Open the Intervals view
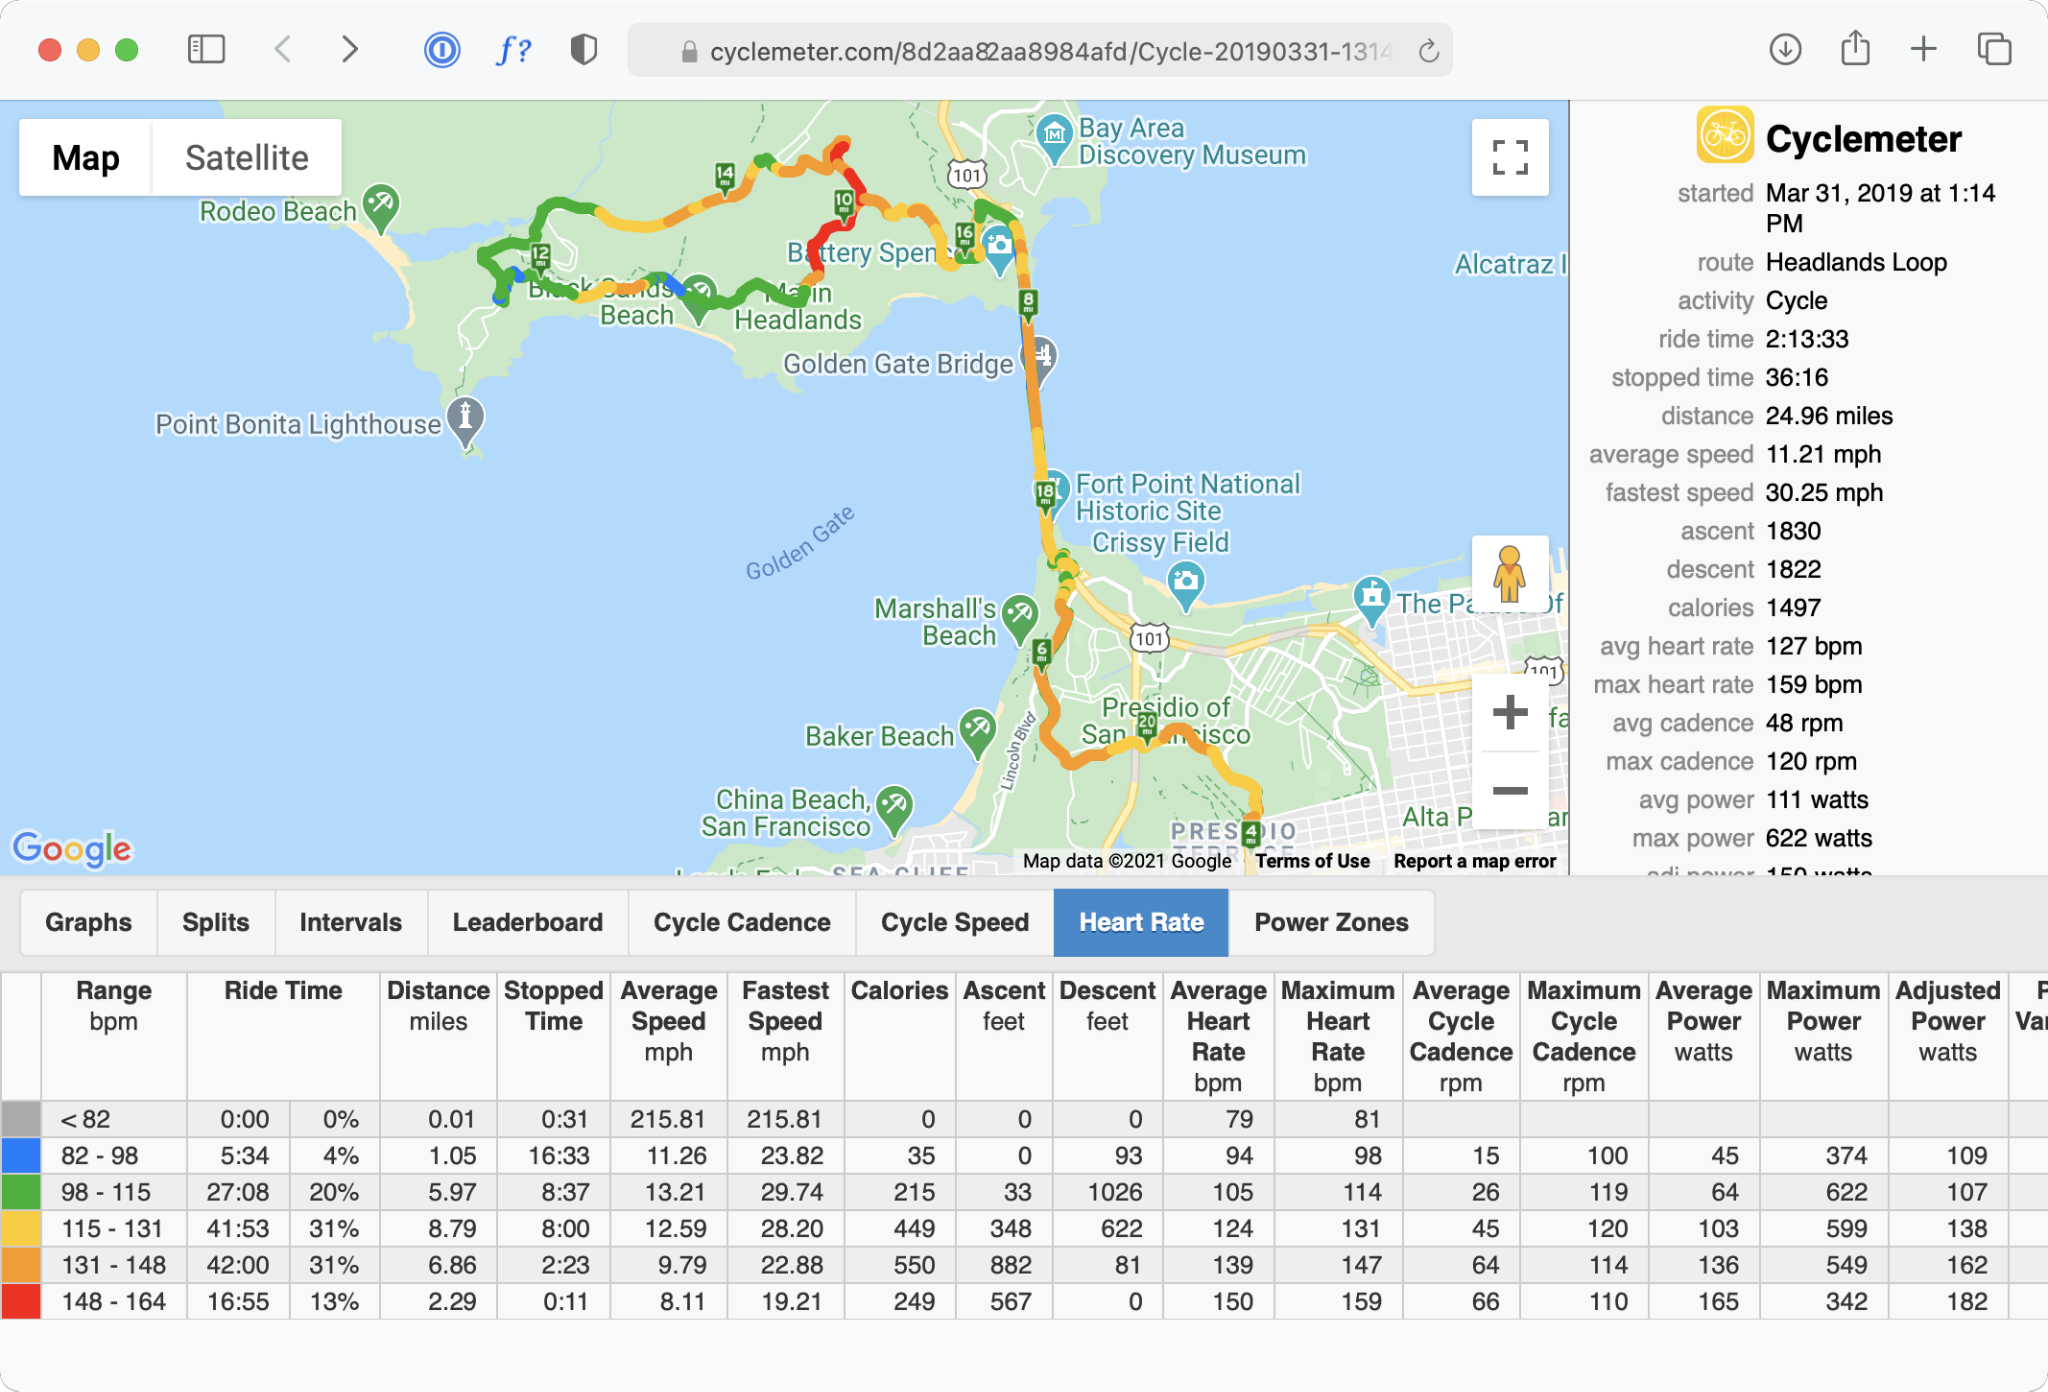The height and width of the screenshot is (1392, 2048). click(x=350, y=922)
